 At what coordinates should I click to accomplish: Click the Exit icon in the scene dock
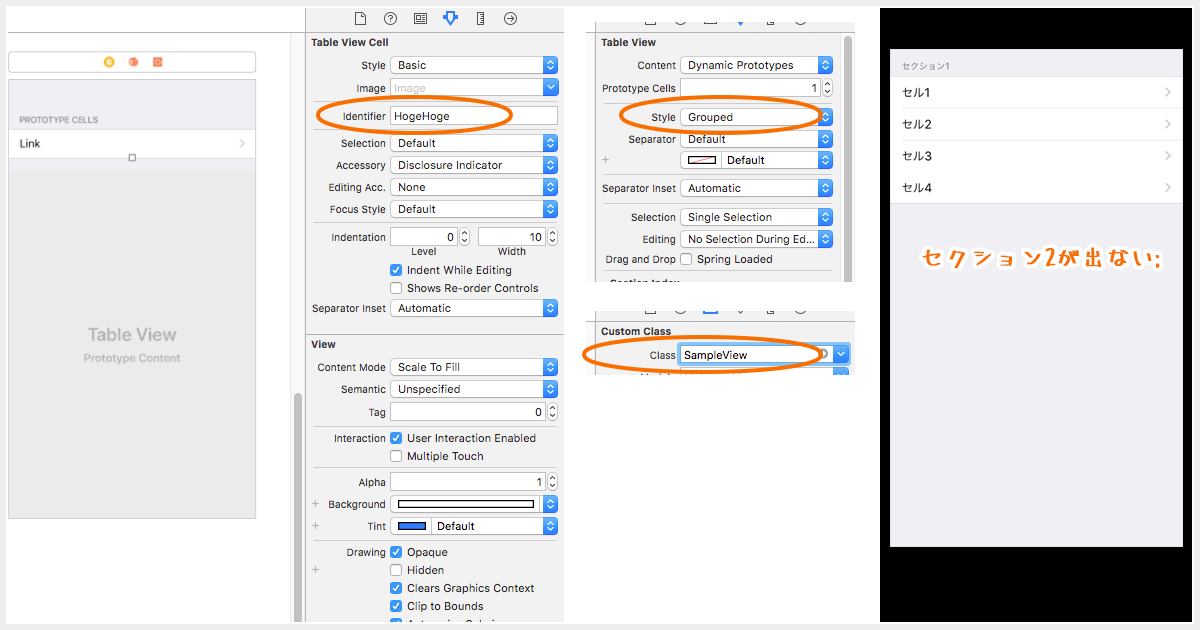click(158, 62)
